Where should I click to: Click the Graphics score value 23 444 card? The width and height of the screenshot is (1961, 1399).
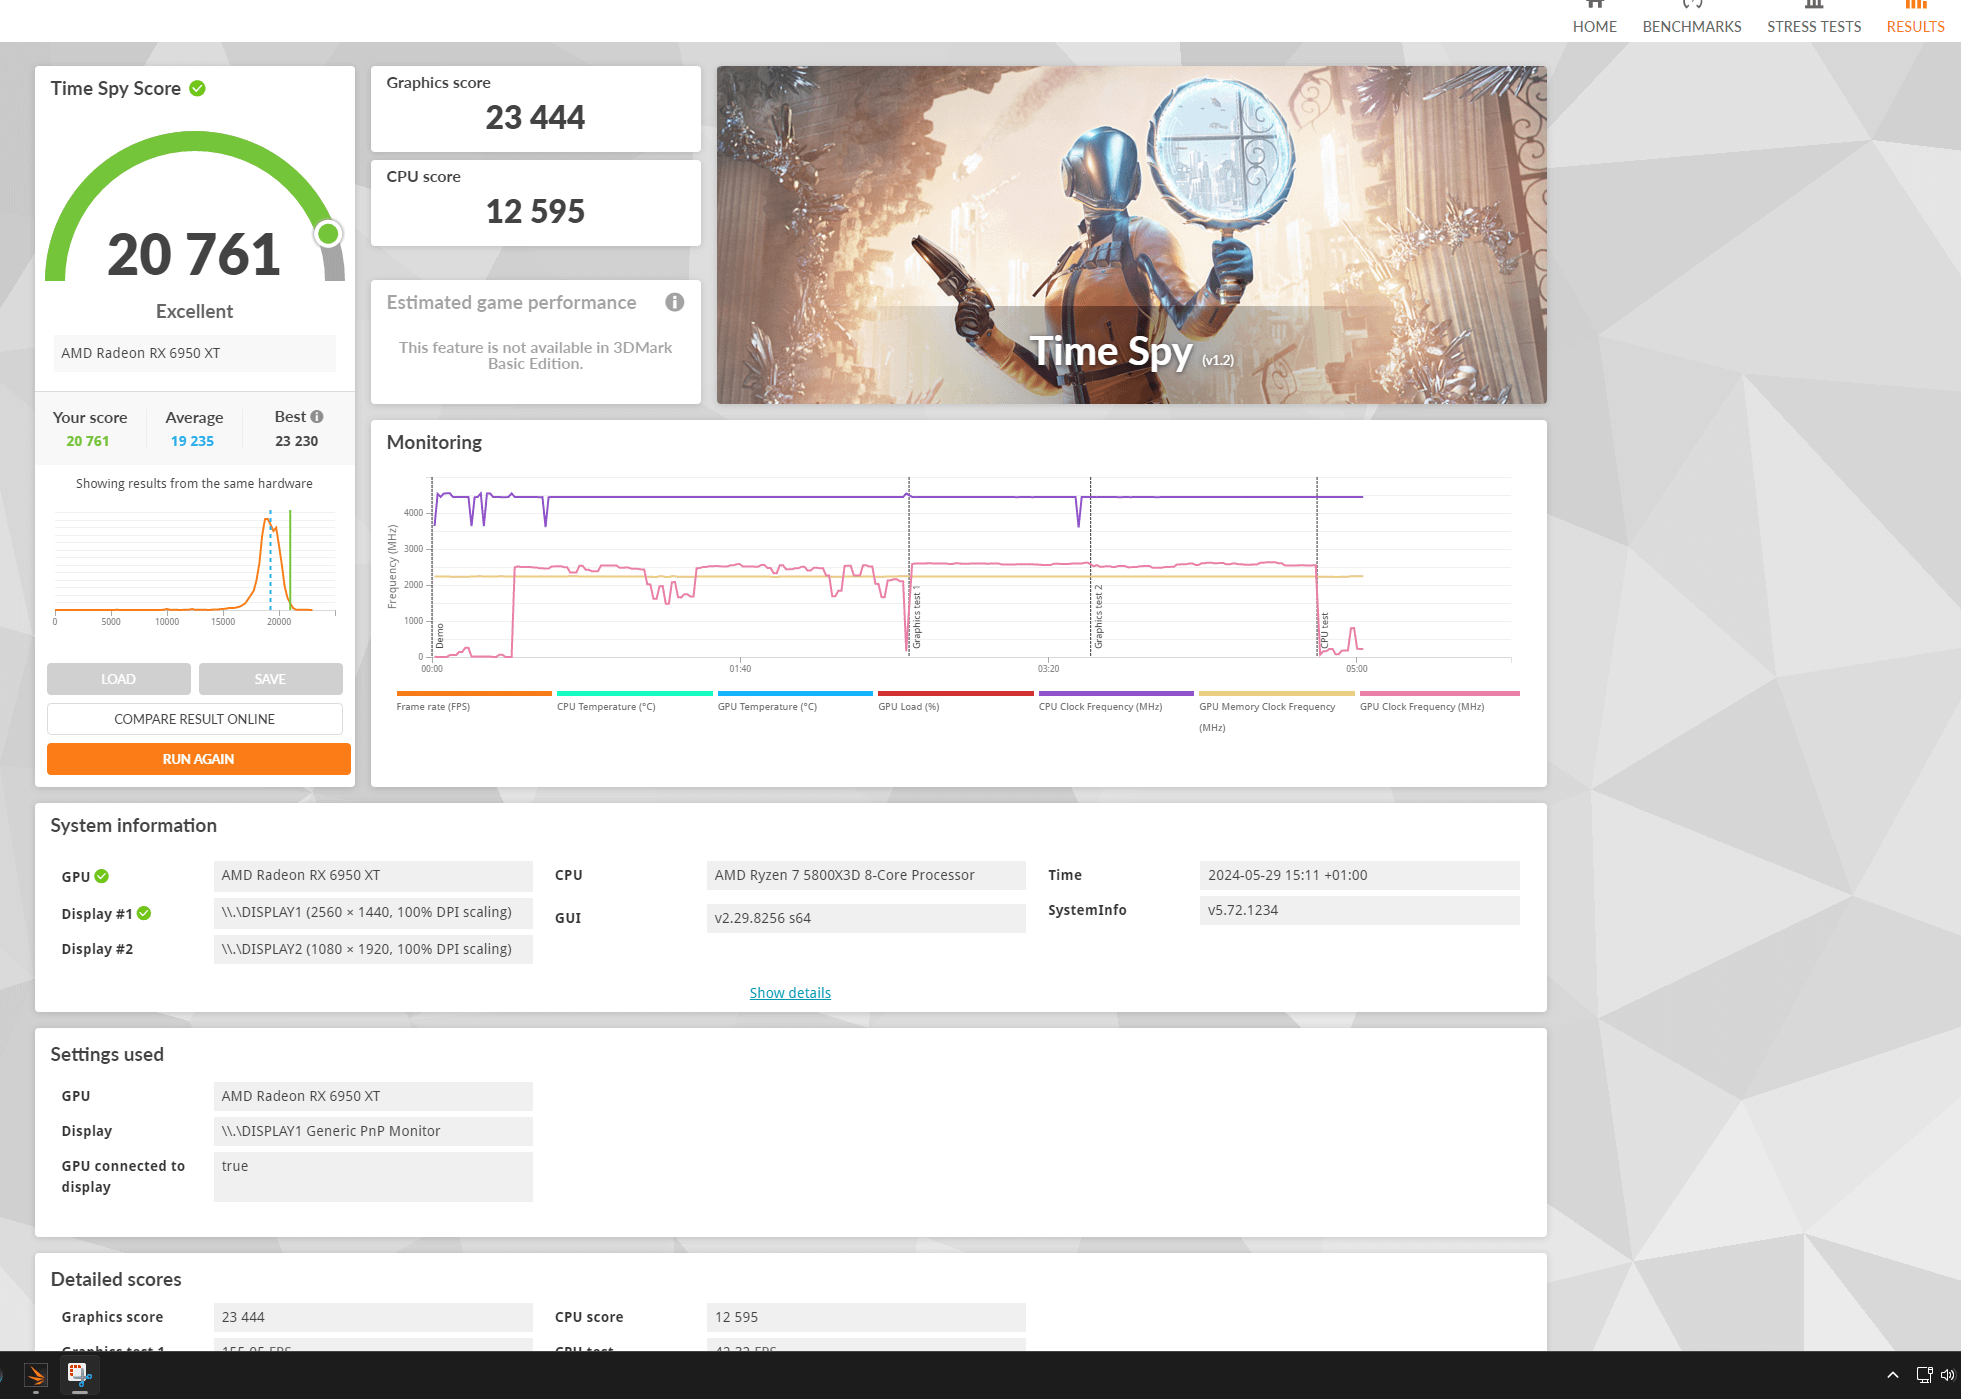pyautogui.click(x=536, y=109)
